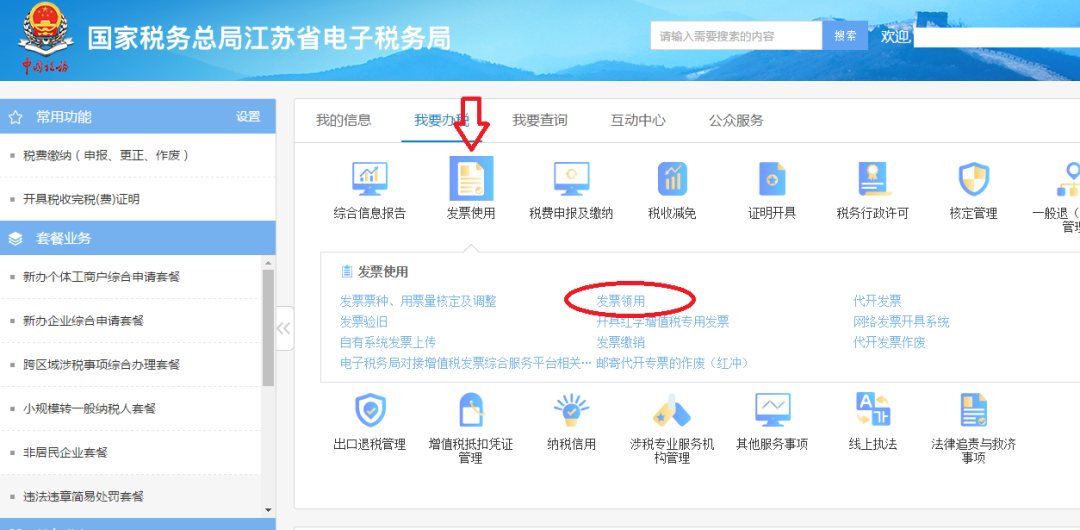Click the search input field

click(736, 36)
